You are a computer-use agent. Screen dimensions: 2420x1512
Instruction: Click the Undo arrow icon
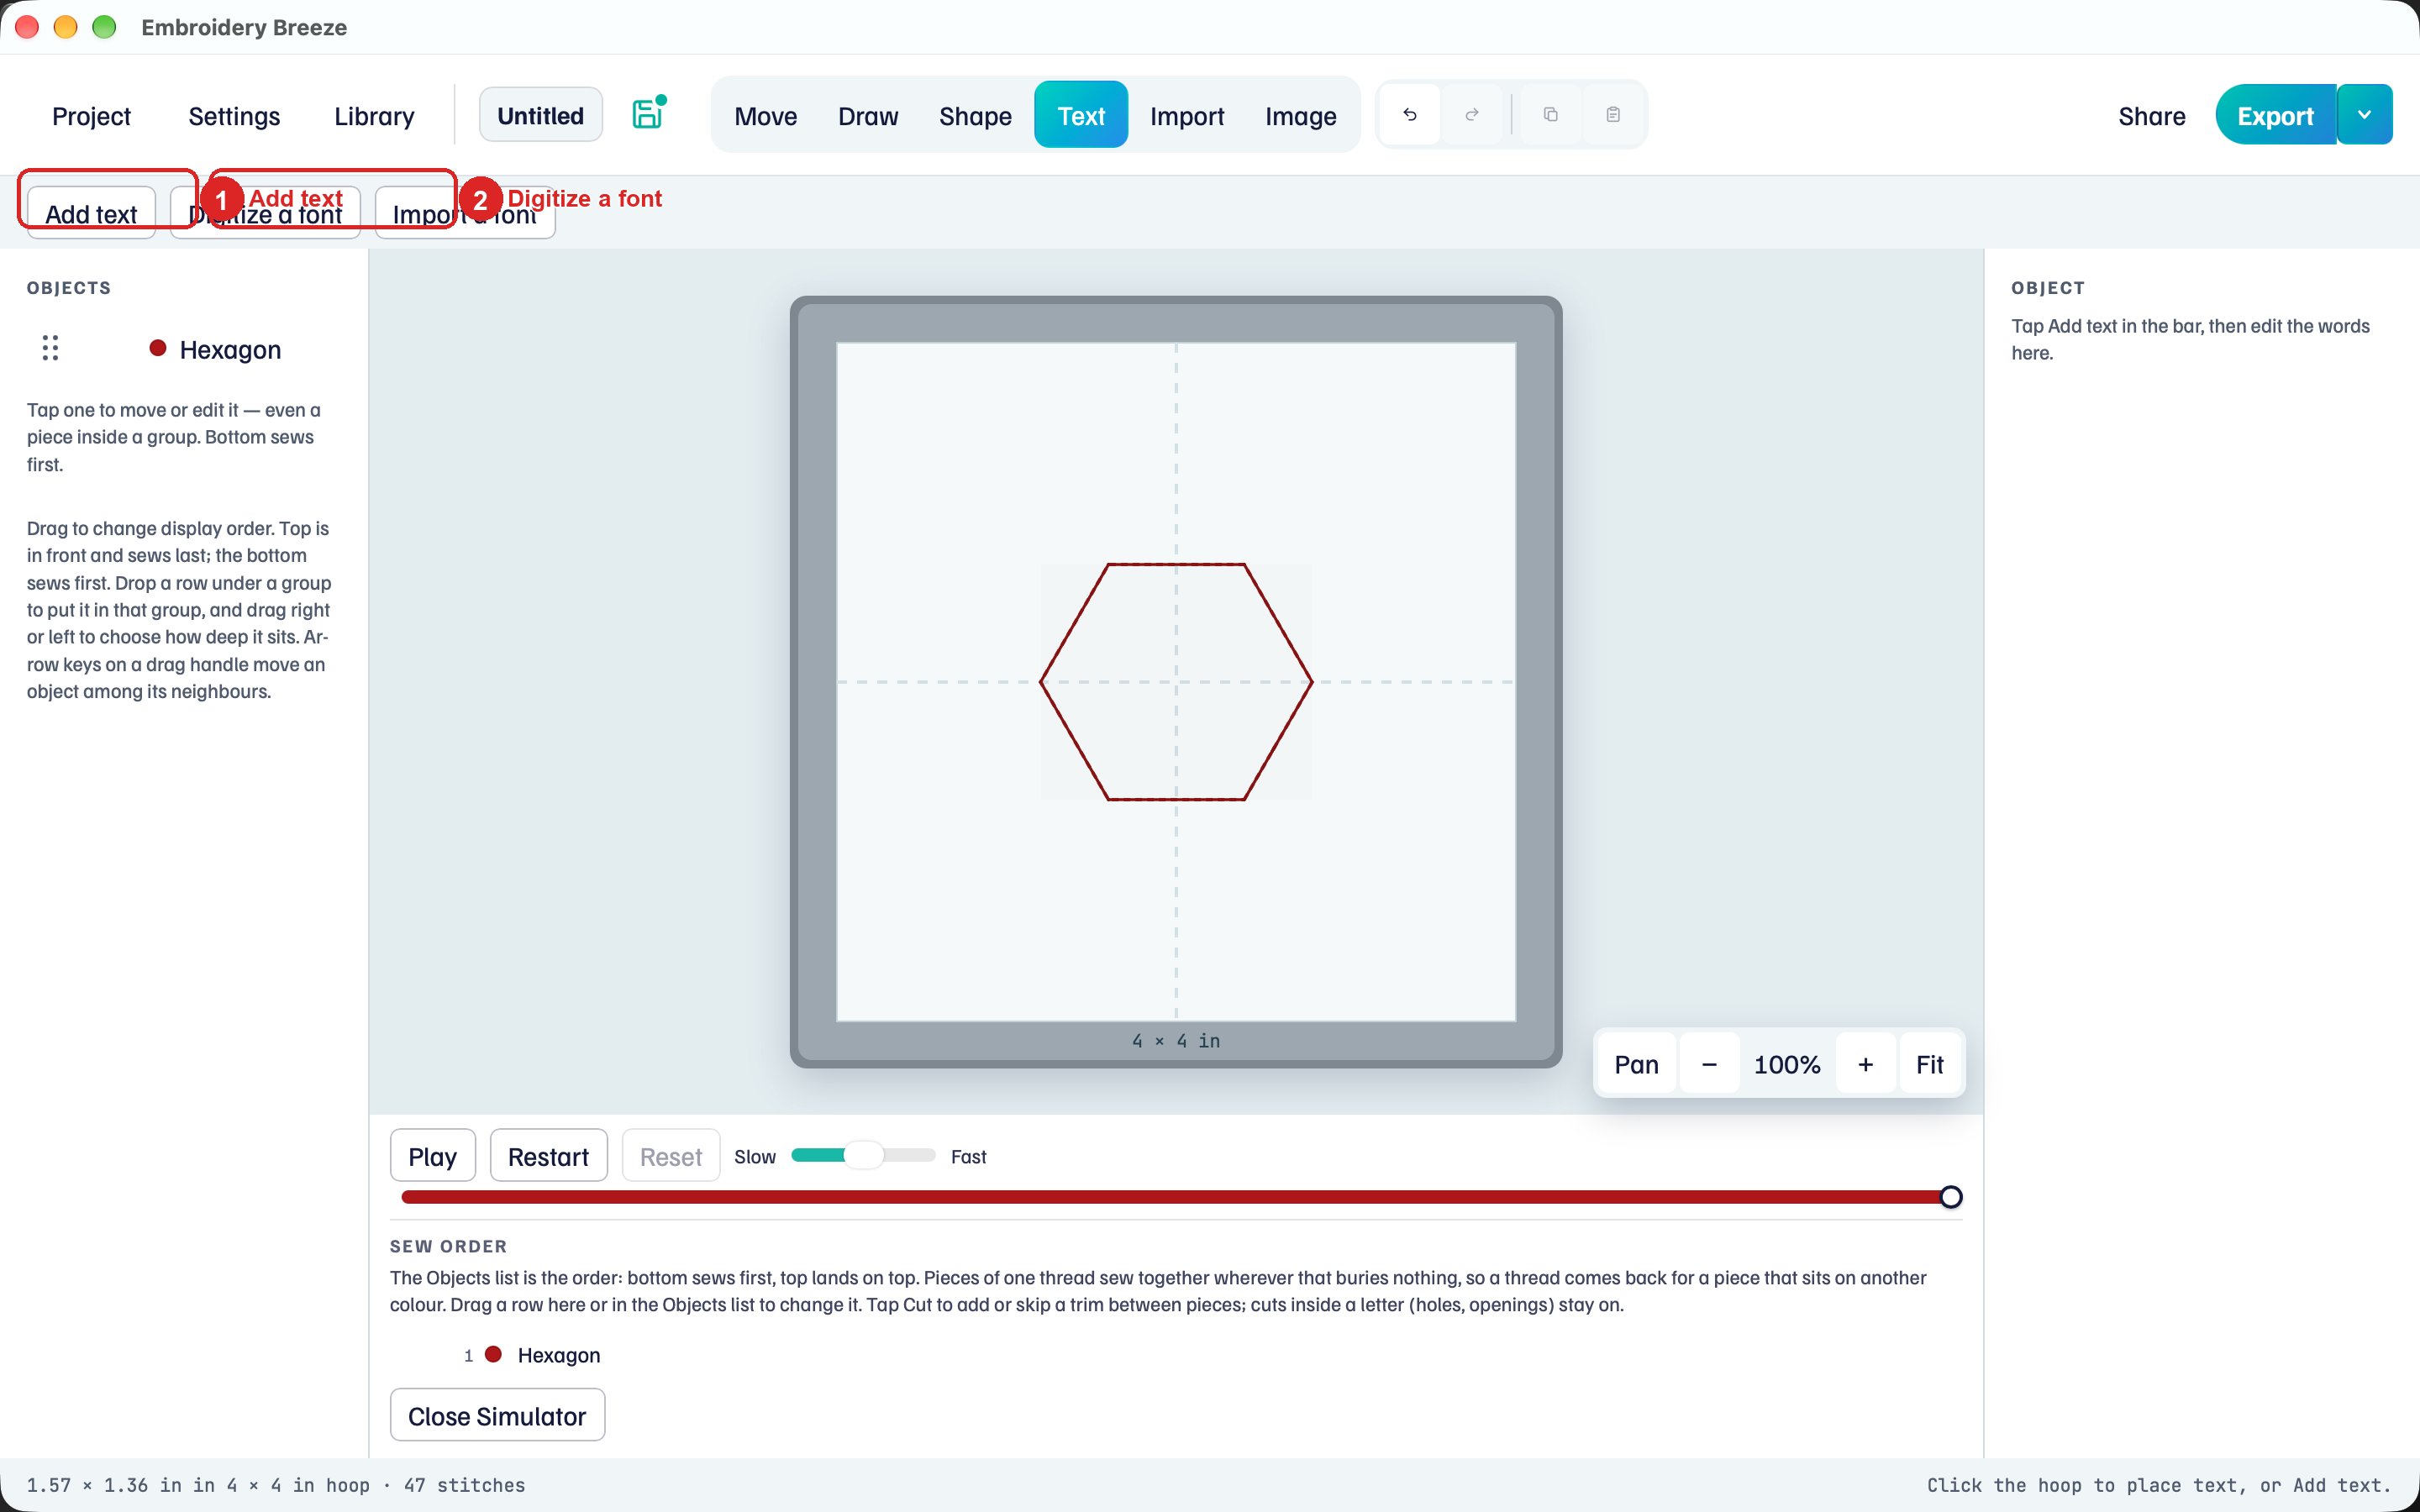pos(1410,115)
